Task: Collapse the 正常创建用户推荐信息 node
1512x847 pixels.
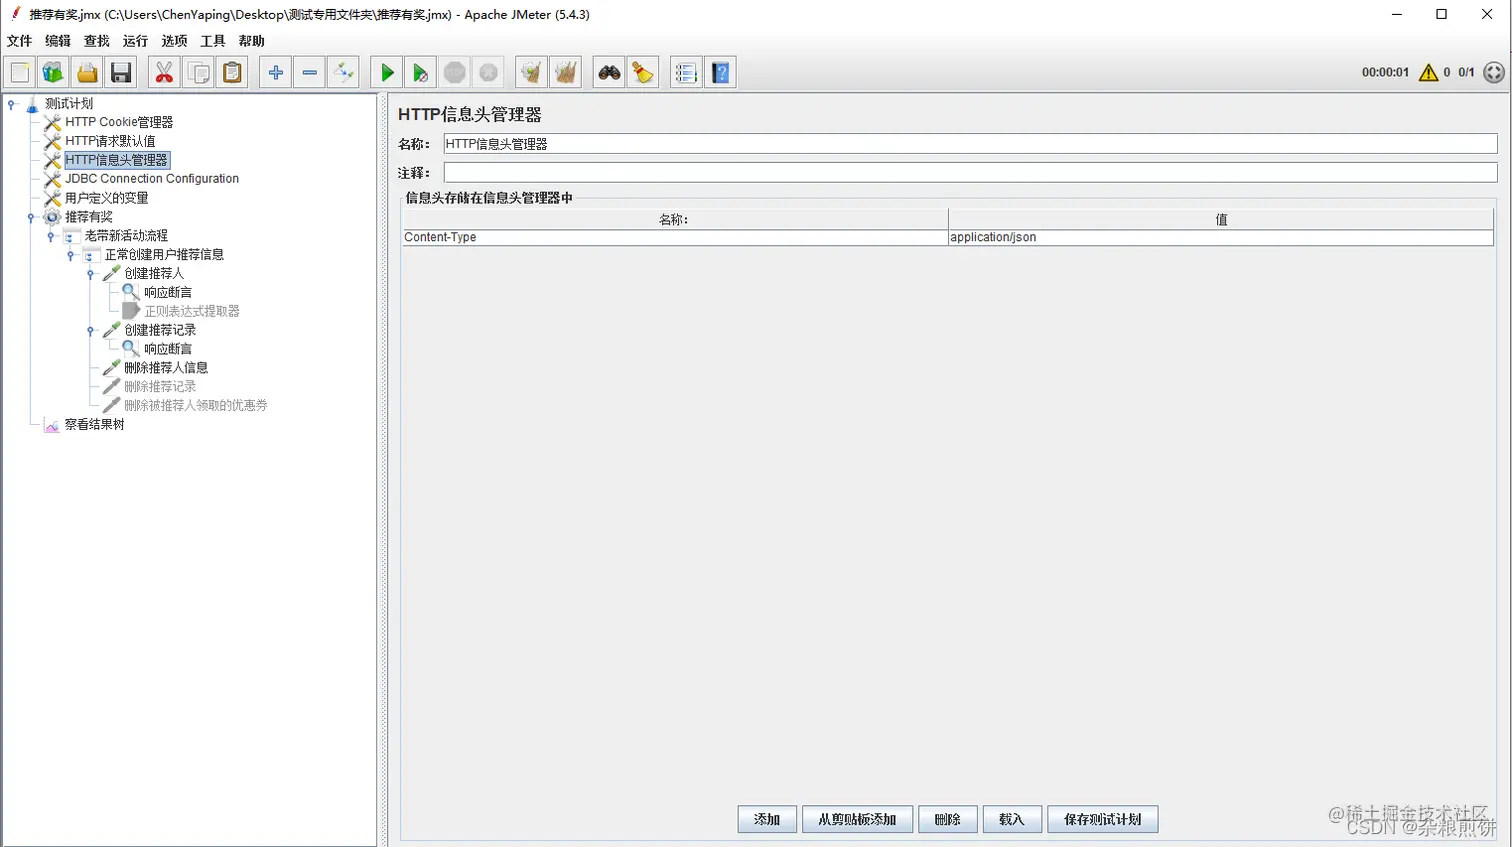Action: (x=71, y=255)
